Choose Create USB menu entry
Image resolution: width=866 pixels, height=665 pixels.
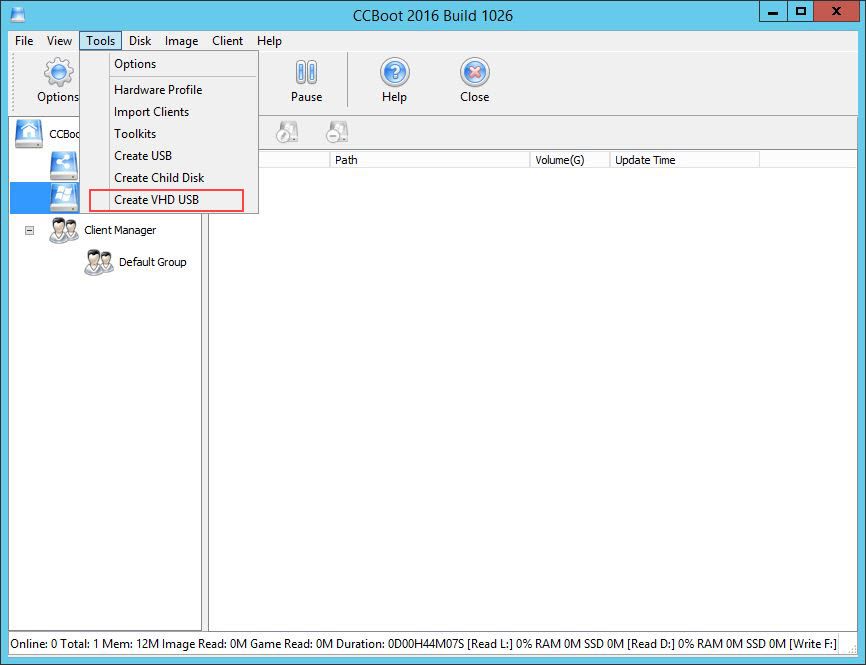[x=168, y=156]
